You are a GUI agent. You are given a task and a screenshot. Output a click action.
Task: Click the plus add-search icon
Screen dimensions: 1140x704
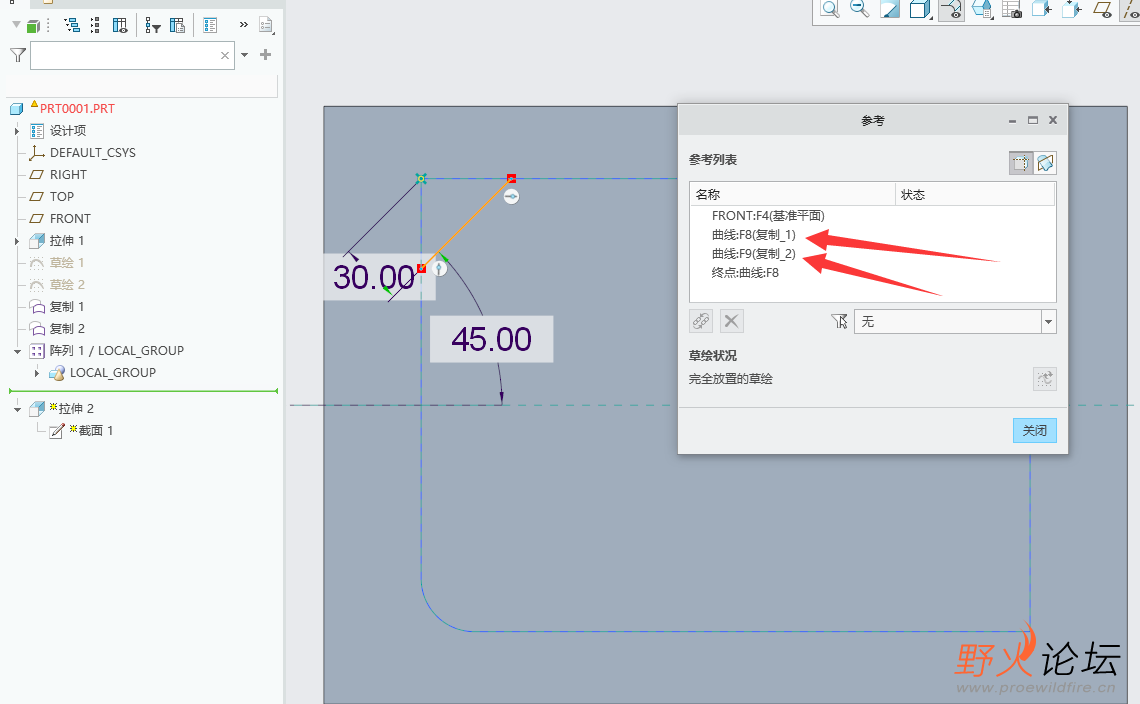265,55
